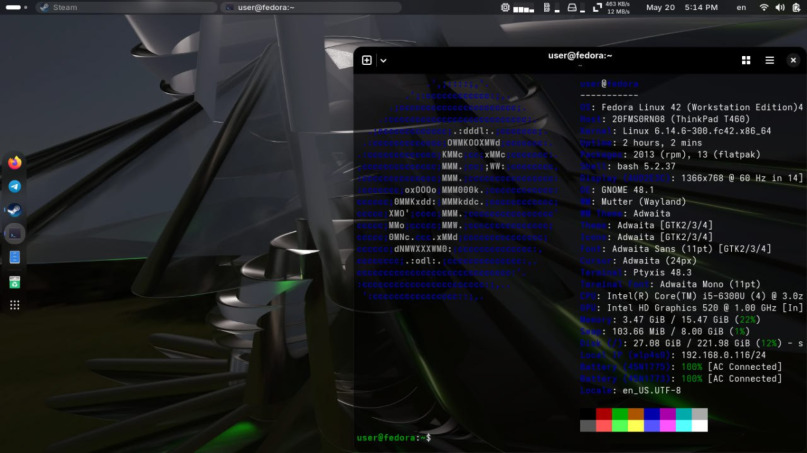This screenshot has width=807, height=453.
Task: Switch to the Steam window in top bar
Action: [126, 7]
